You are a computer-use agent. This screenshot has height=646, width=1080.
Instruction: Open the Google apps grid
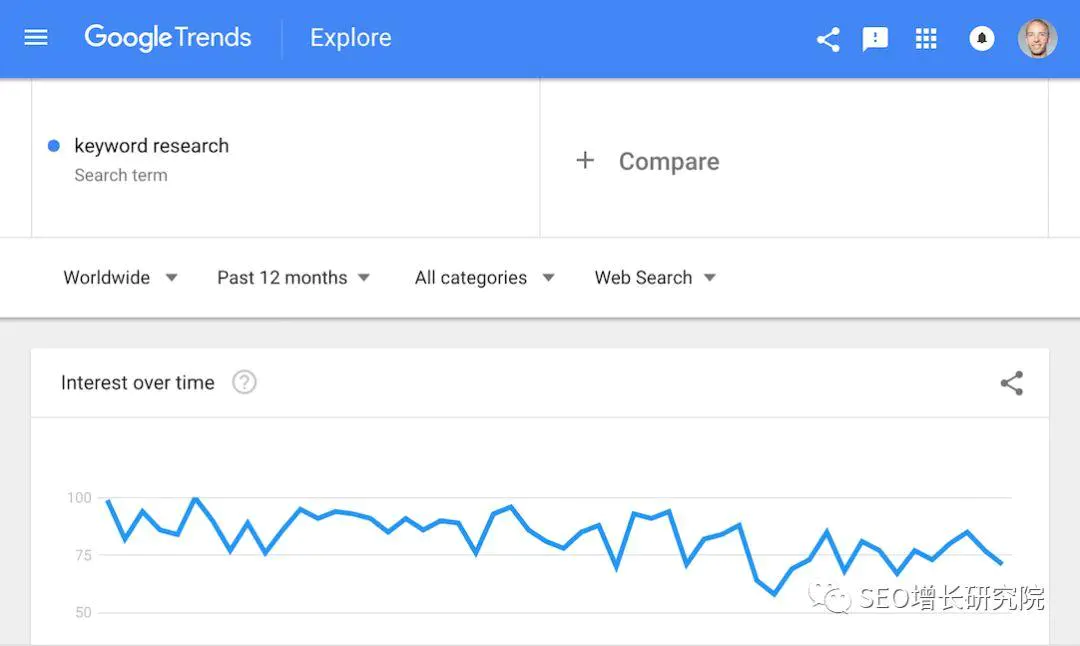(926, 39)
